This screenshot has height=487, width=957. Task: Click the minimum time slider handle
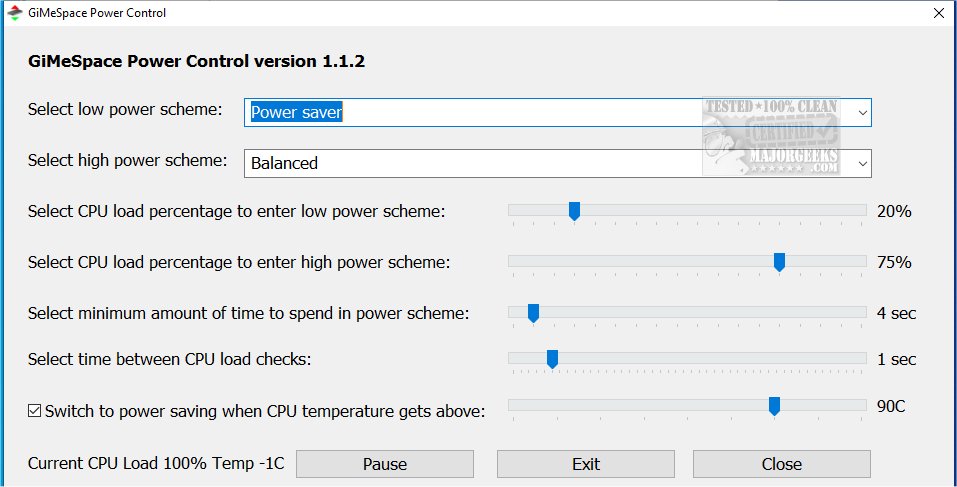pyautogui.click(x=533, y=313)
